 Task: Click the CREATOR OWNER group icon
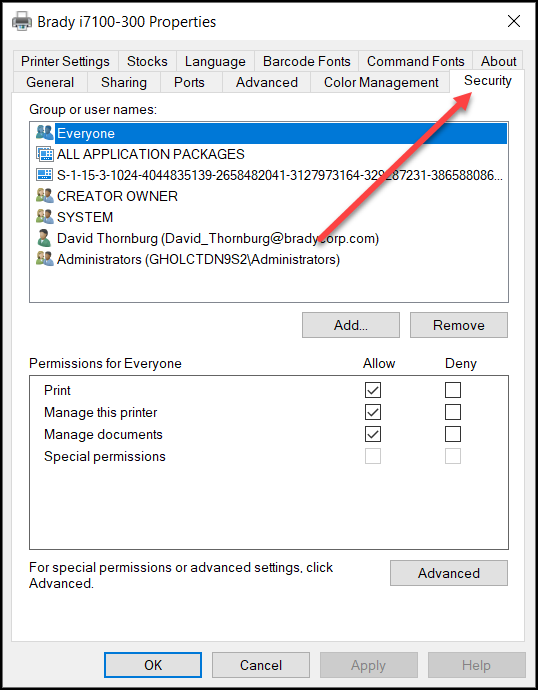point(44,196)
